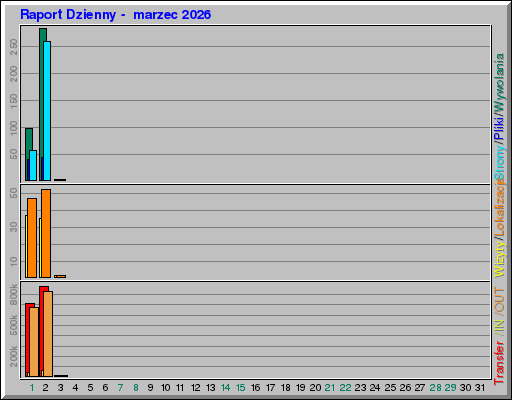
Task: Click day "24" on the x-axis
Action: 375,388
